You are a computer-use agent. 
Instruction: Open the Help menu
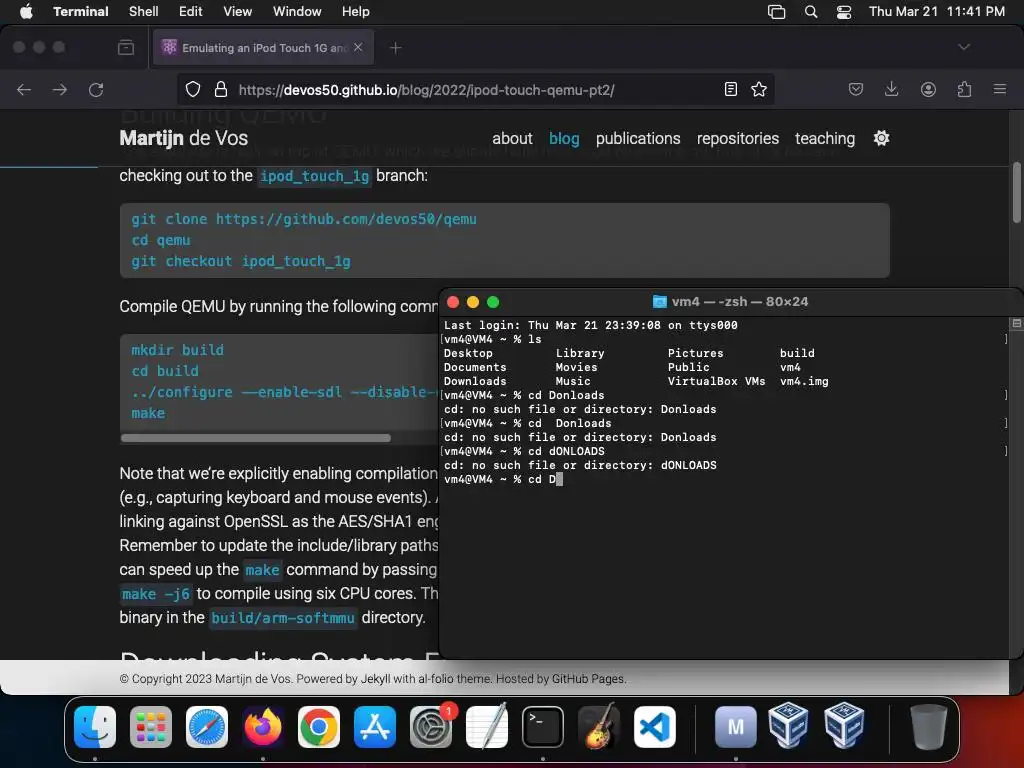click(355, 11)
